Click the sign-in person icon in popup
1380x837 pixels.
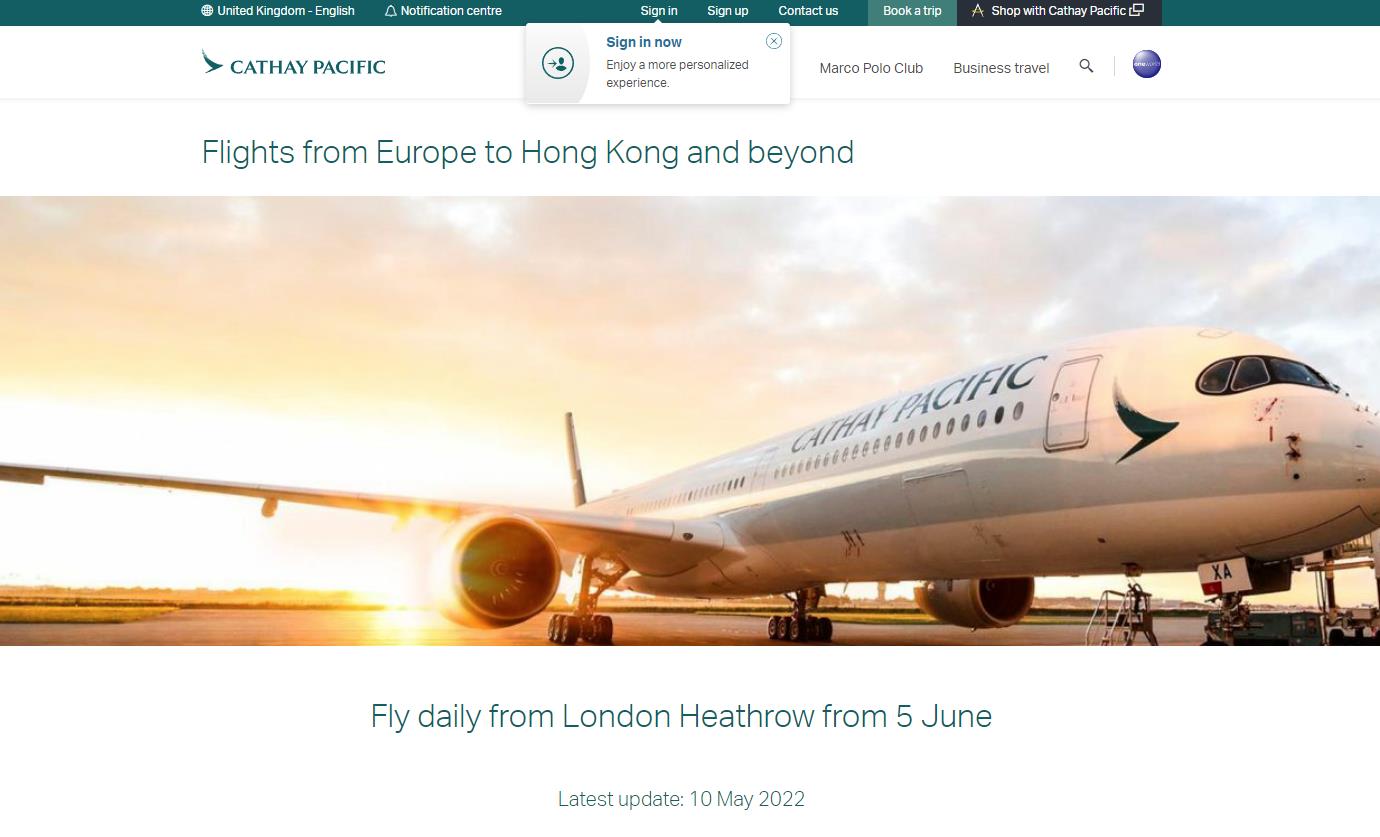click(x=558, y=63)
